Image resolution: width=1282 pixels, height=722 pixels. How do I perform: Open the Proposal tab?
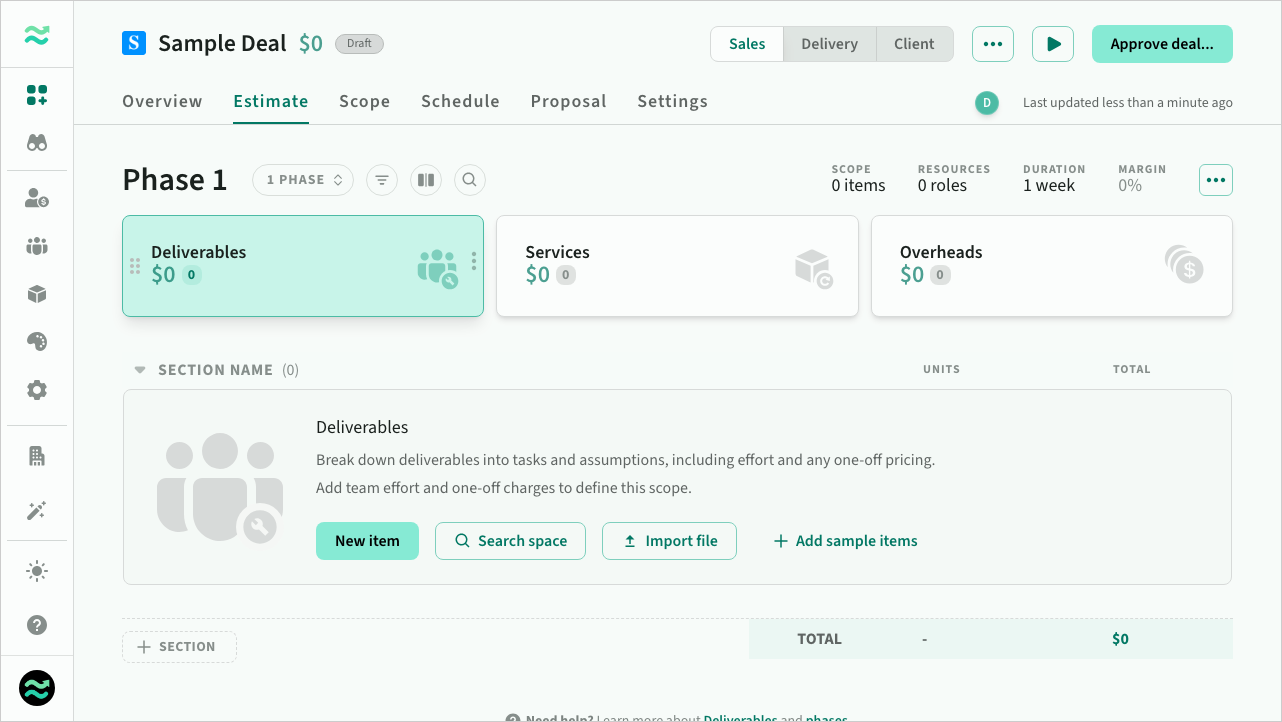pos(568,101)
